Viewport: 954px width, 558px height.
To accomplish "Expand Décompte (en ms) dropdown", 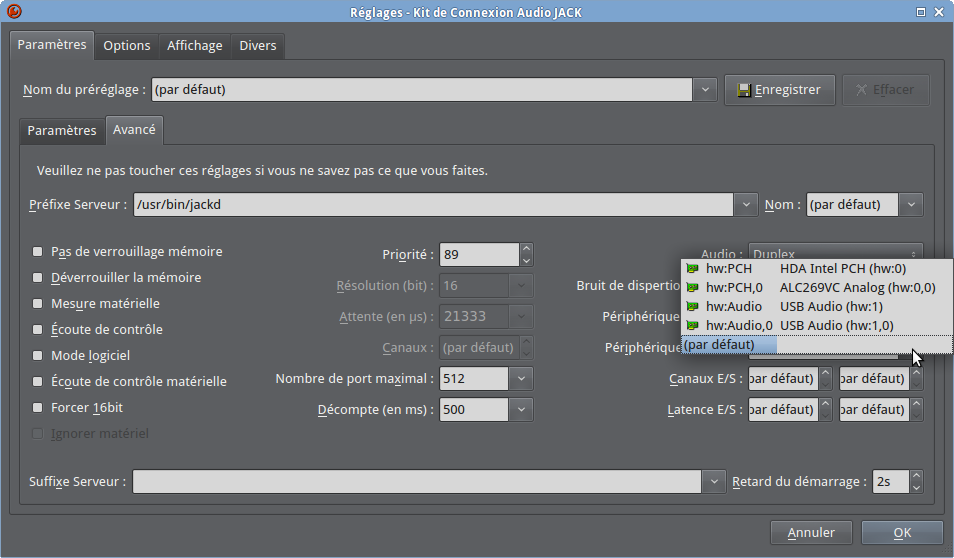I will [x=521, y=410].
